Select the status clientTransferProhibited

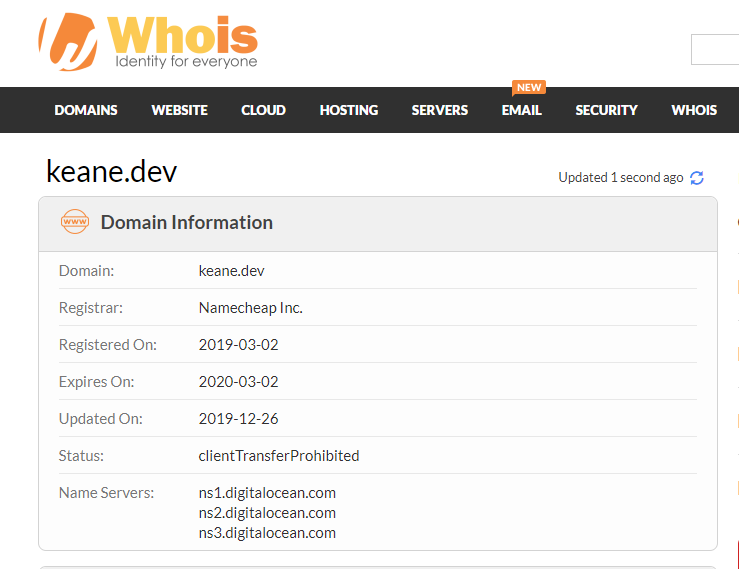(279, 455)
